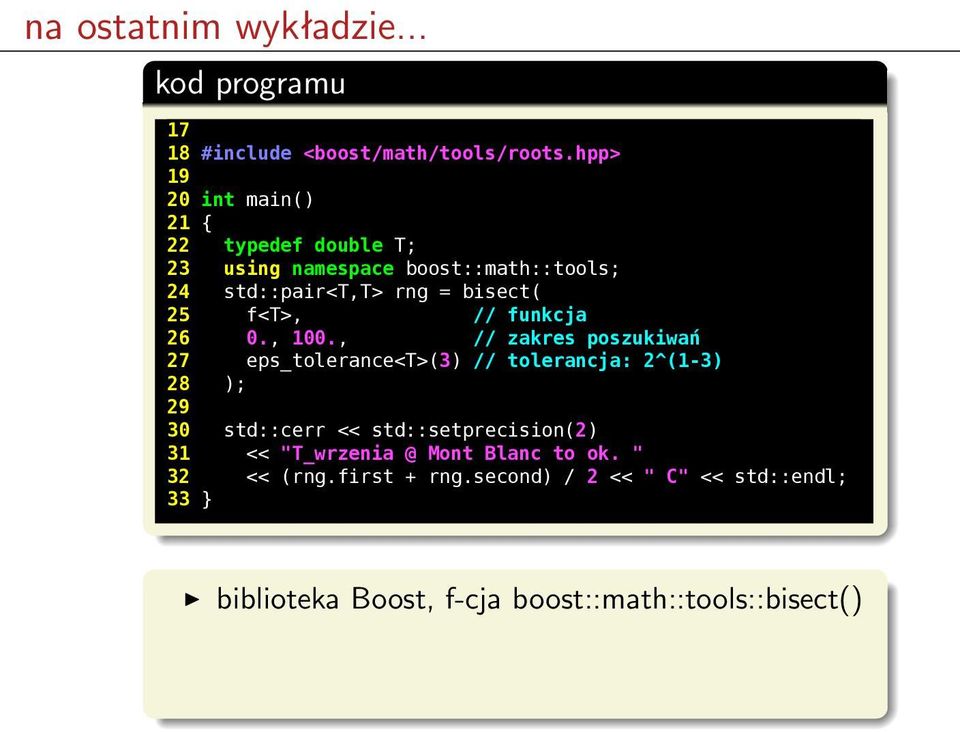Click line number 20 in the gutter

pos(178,200)
